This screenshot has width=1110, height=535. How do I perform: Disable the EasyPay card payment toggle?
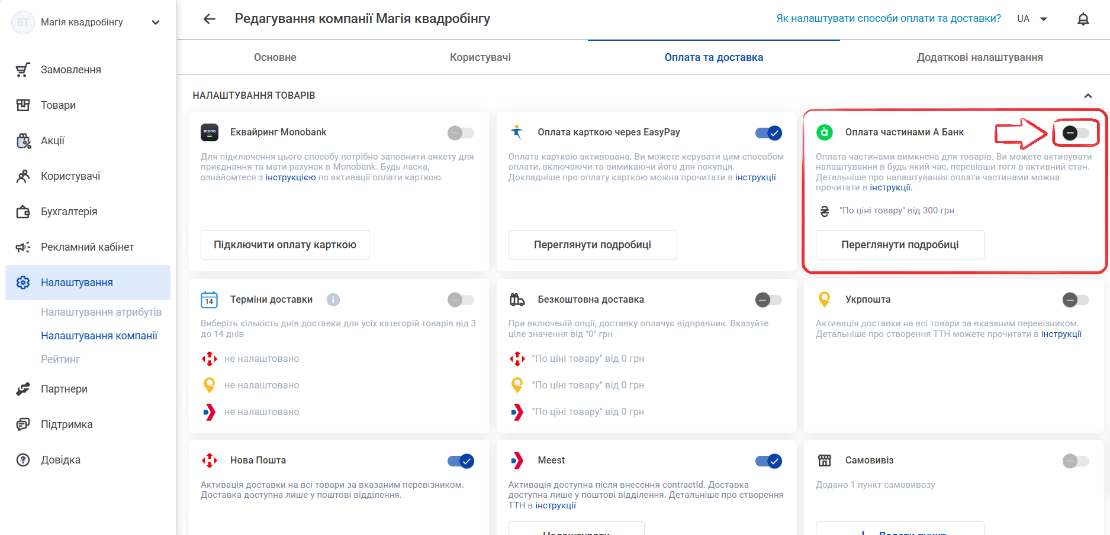pos(769,132)
